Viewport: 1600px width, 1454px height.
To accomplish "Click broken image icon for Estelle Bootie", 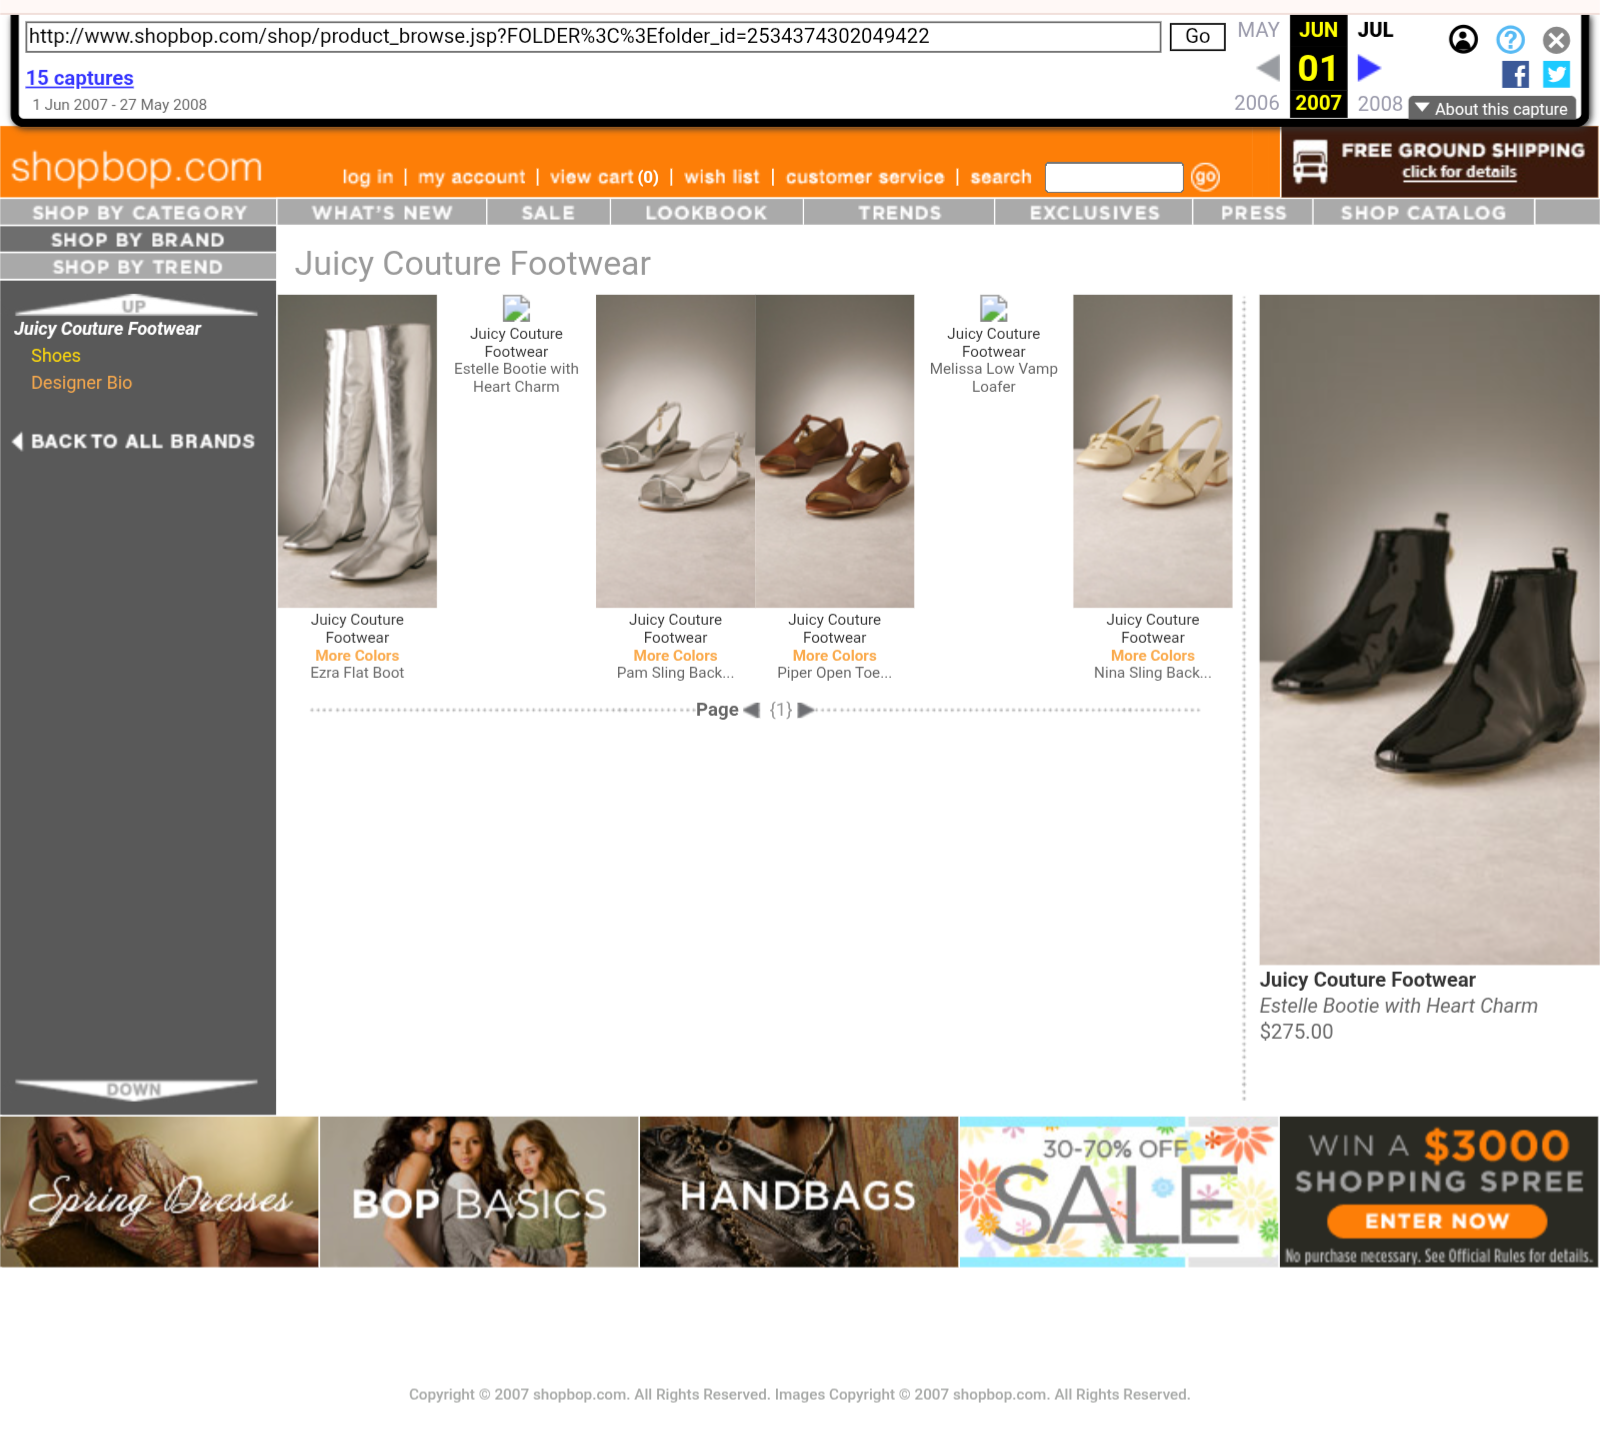I will 516,308.
